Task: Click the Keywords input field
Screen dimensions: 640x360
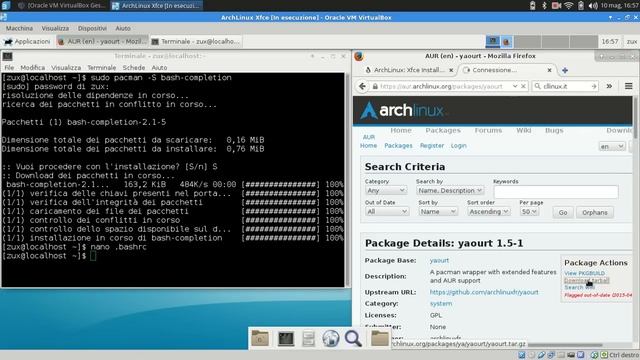Action: click(556, 192)
